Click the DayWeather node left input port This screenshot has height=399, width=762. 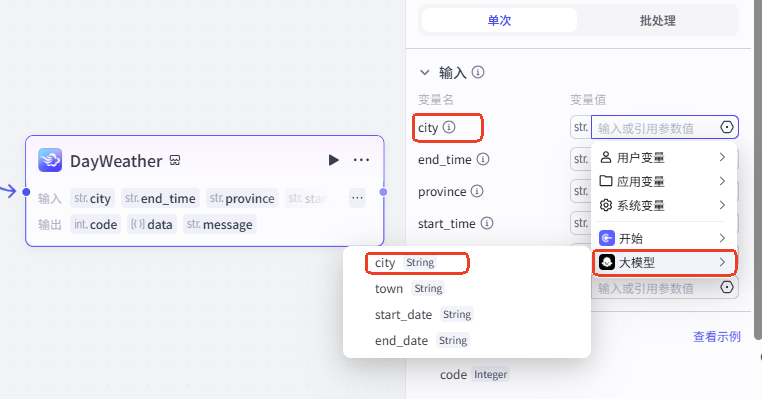(x=26, y=192)
